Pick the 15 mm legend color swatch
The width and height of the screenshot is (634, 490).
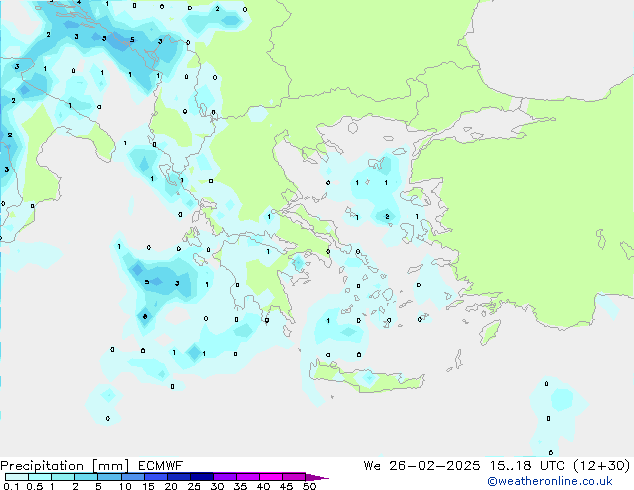pos(156,477)
